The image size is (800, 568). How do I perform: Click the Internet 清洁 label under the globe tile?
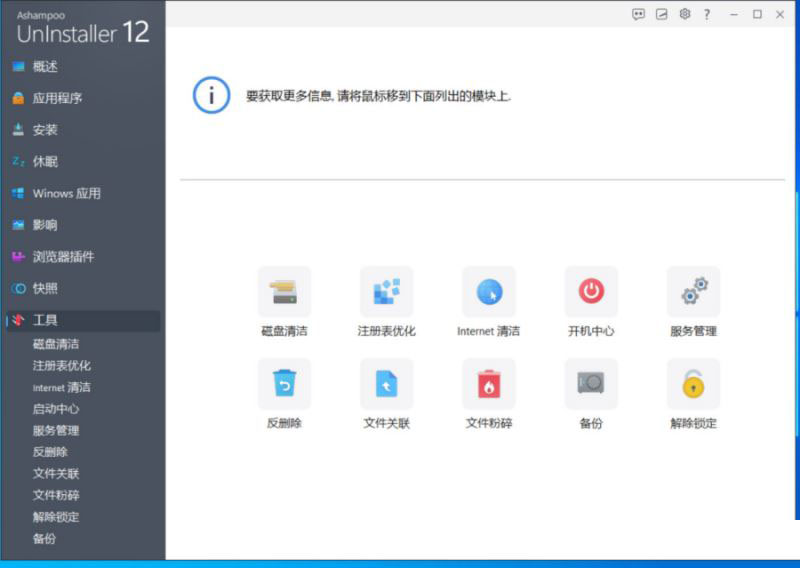coord(489,331)
